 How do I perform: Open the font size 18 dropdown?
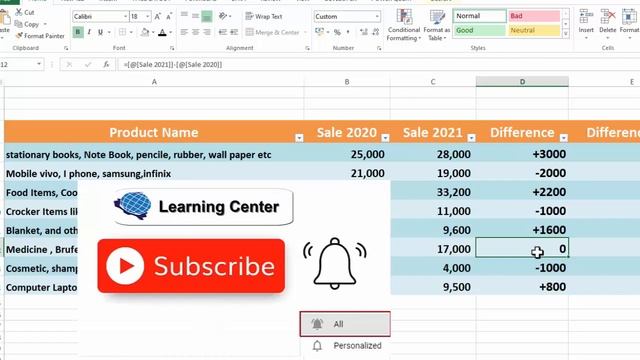pos(147,16)
